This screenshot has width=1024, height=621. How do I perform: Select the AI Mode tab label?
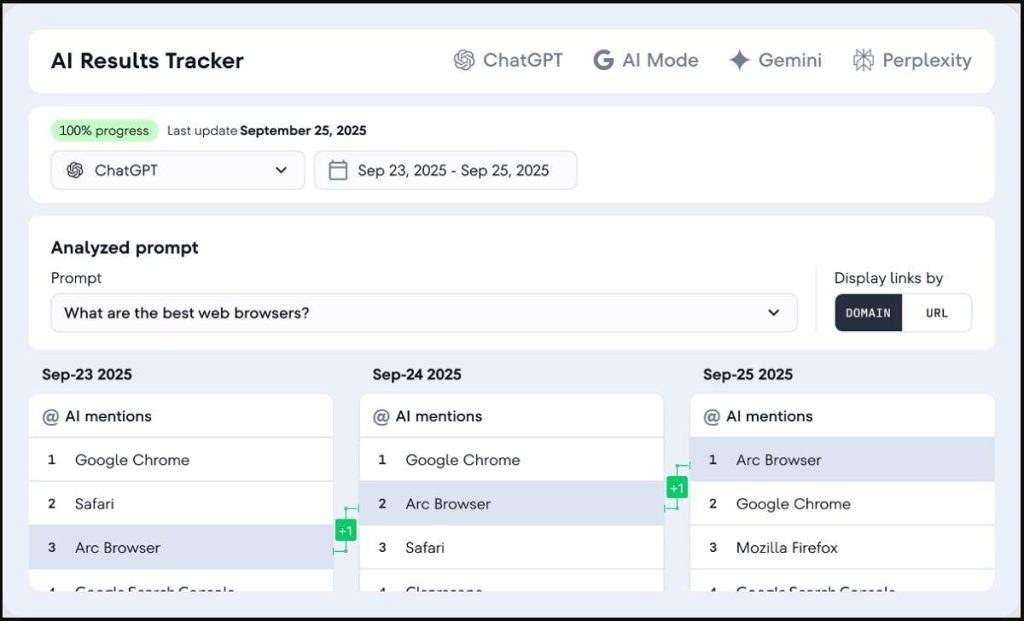660,60
